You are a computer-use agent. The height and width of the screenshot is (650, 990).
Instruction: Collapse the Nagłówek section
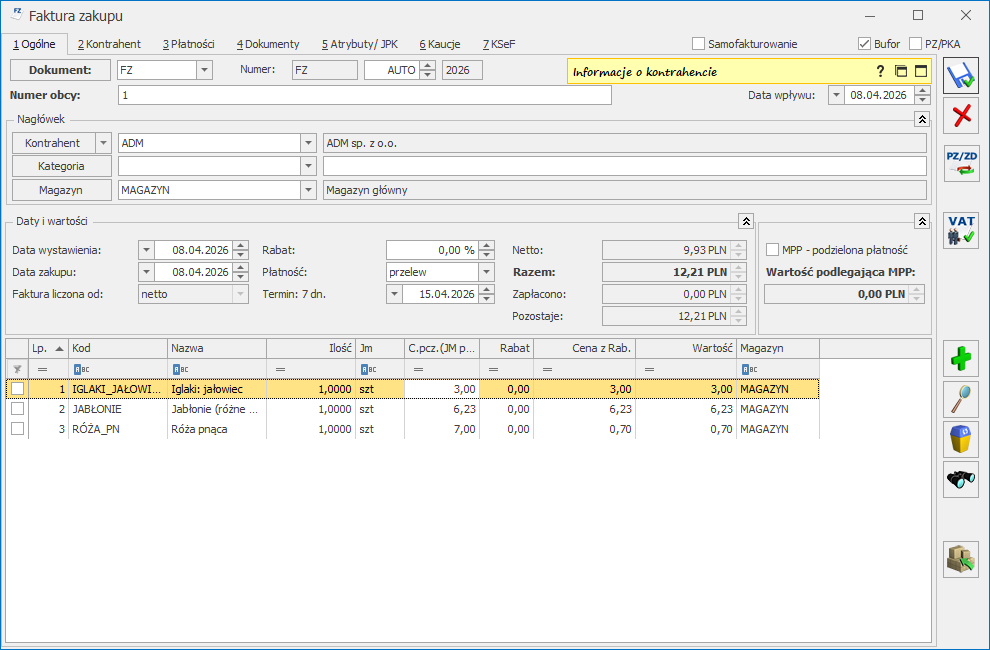point(921,119)
